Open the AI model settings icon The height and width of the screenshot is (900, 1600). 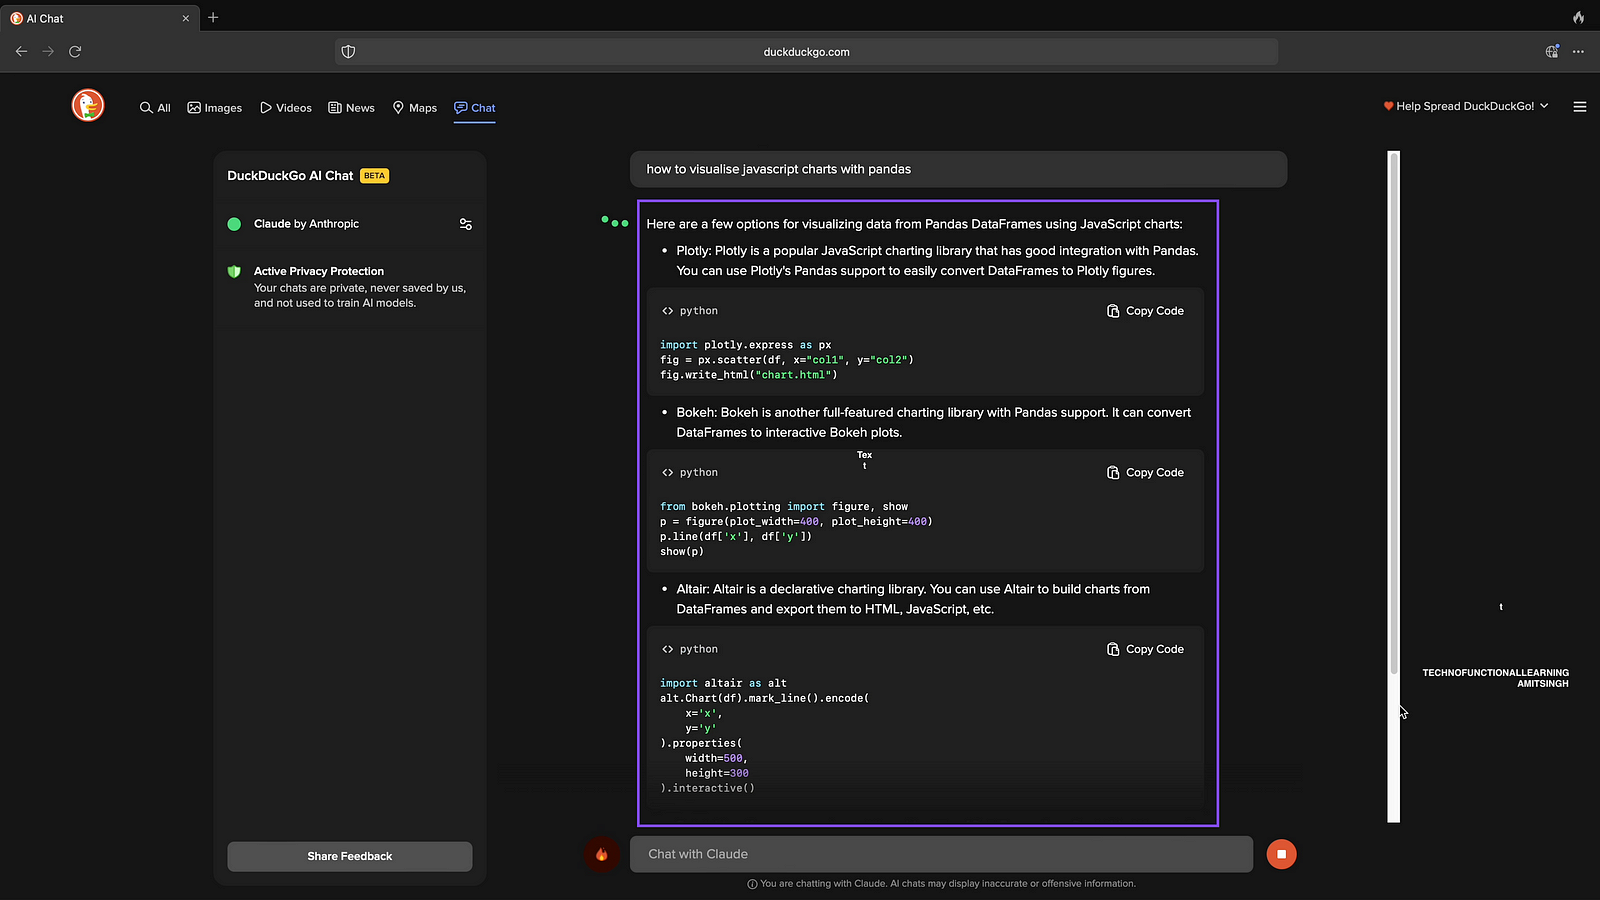[x=465, y=224]
